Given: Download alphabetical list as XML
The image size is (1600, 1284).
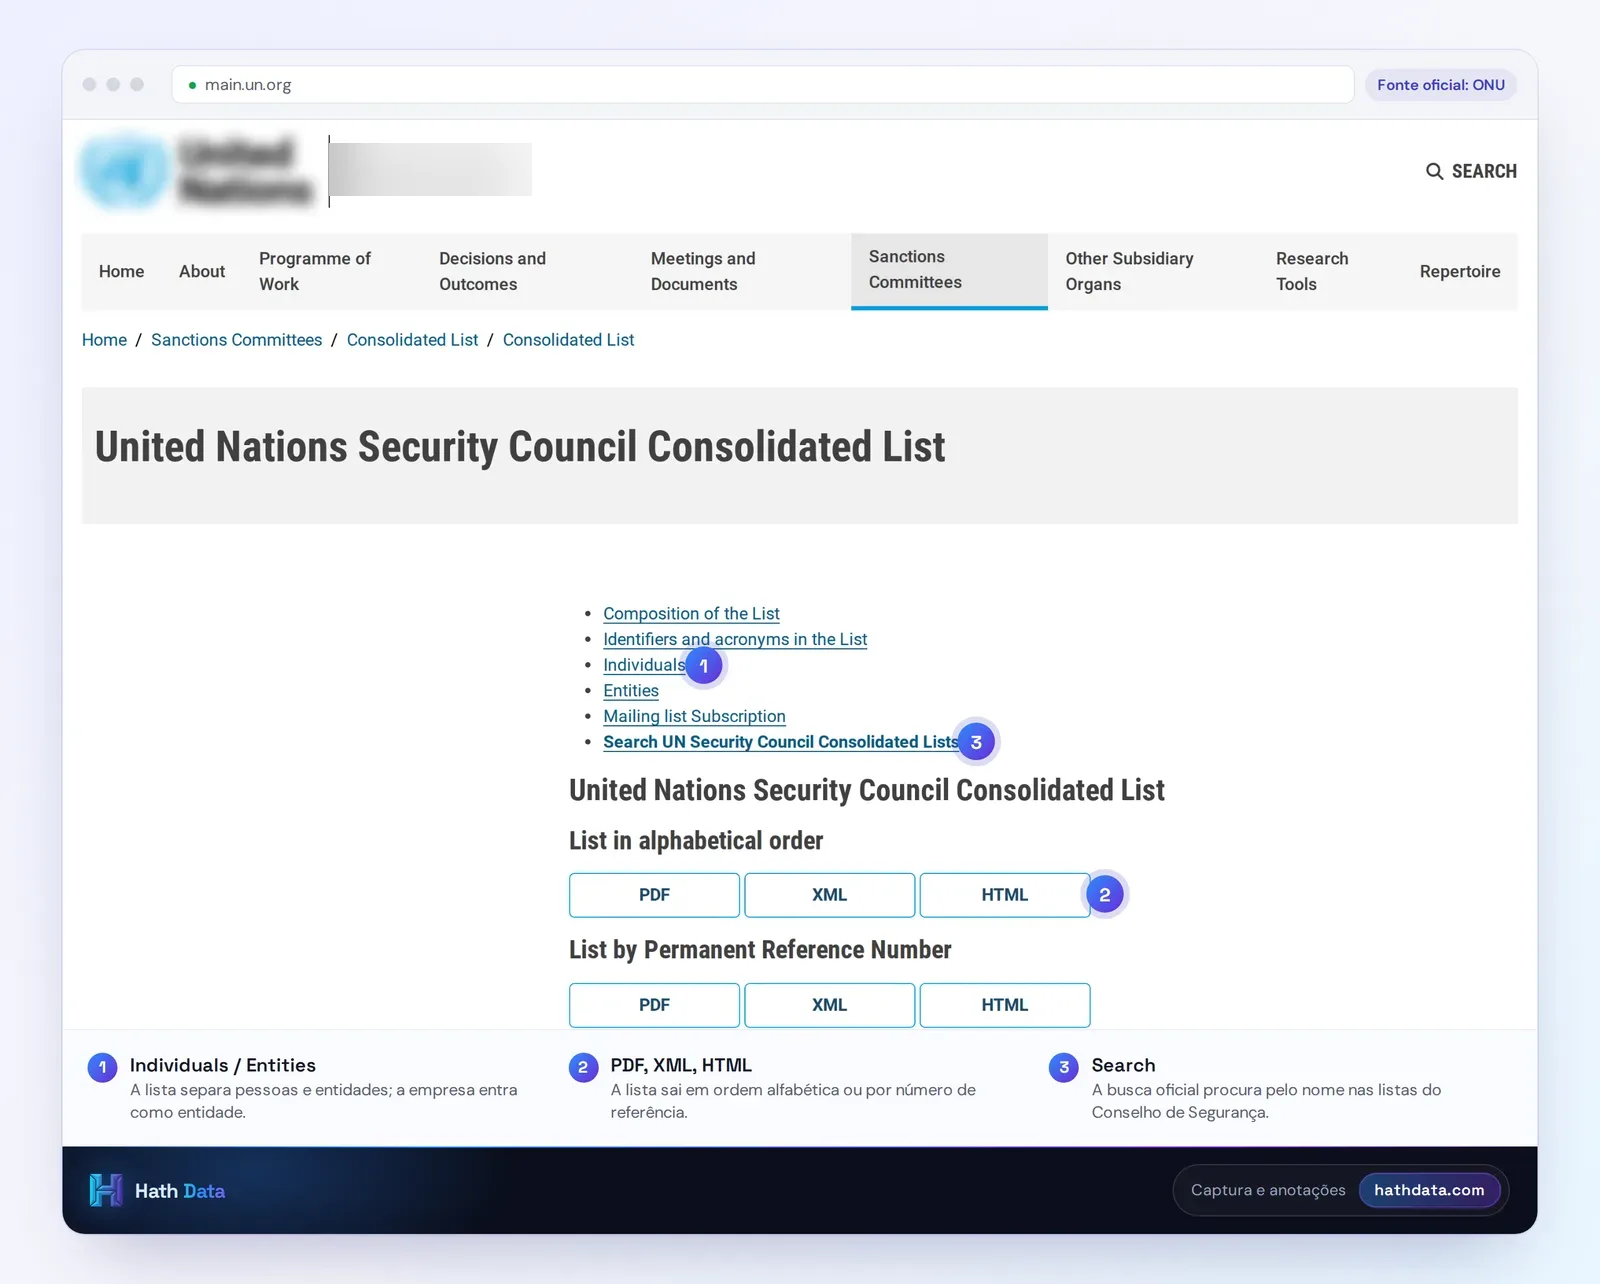Looking at the screenshot, I should click(x=829, y=895).
